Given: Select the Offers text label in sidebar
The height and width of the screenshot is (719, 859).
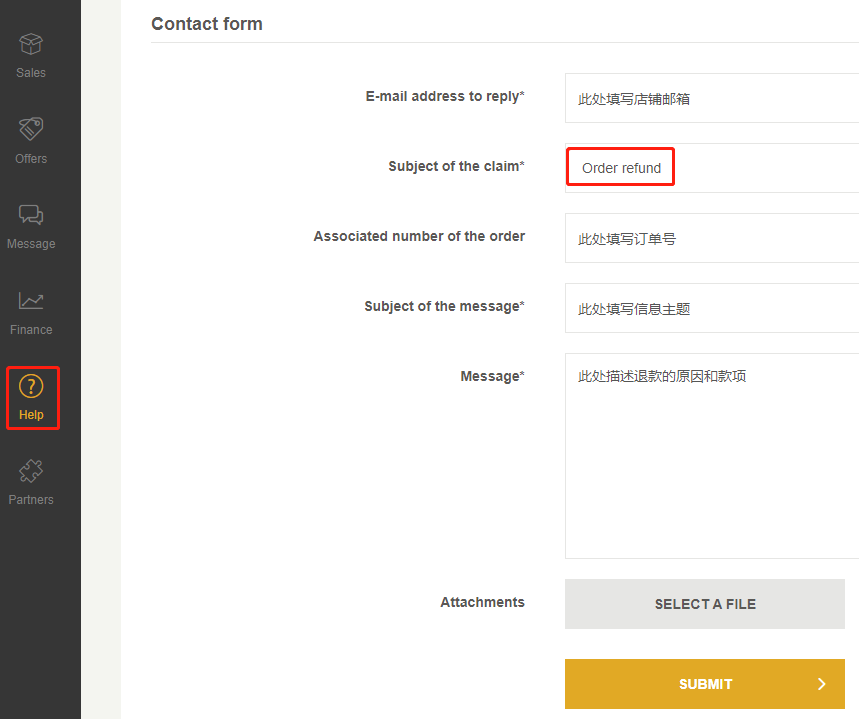Looking at the screenshot, I should click(31, 159).
